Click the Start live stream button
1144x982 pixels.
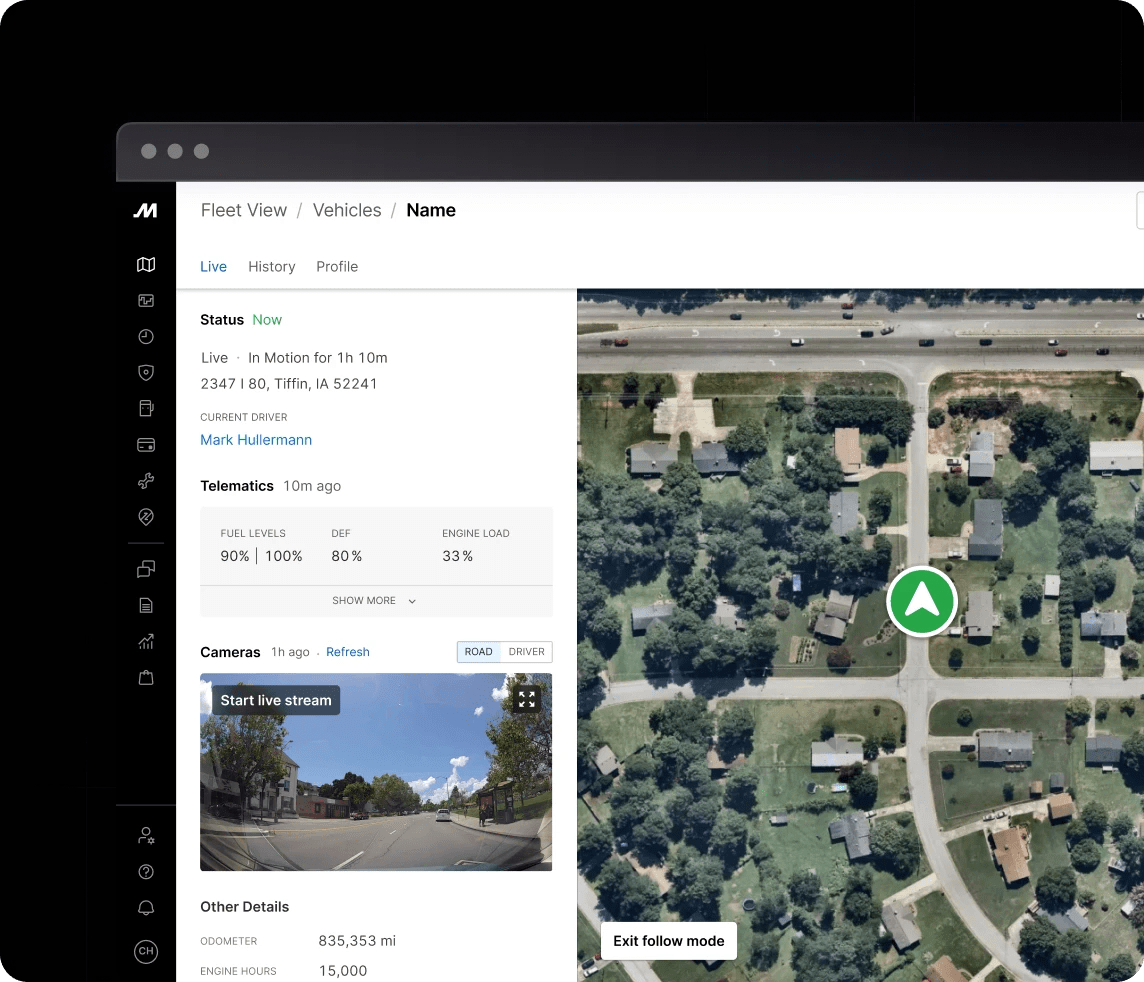(x=276, y=700)
